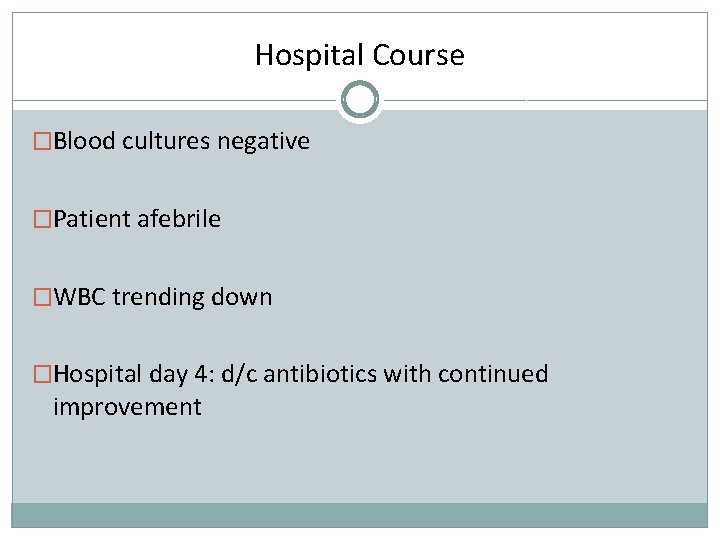Click the word antibiotics in the last bullet
720x540 pixels.
pos(320,375)
